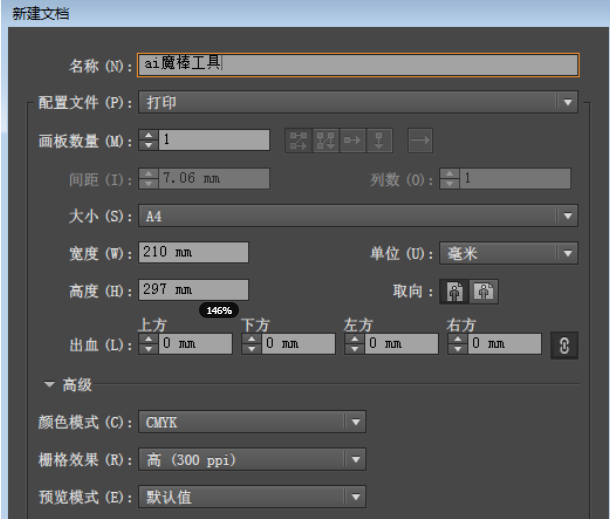Click the 画板数量 artboard count field
This screenshot has height=519, width=610.
tap(214, 140)
